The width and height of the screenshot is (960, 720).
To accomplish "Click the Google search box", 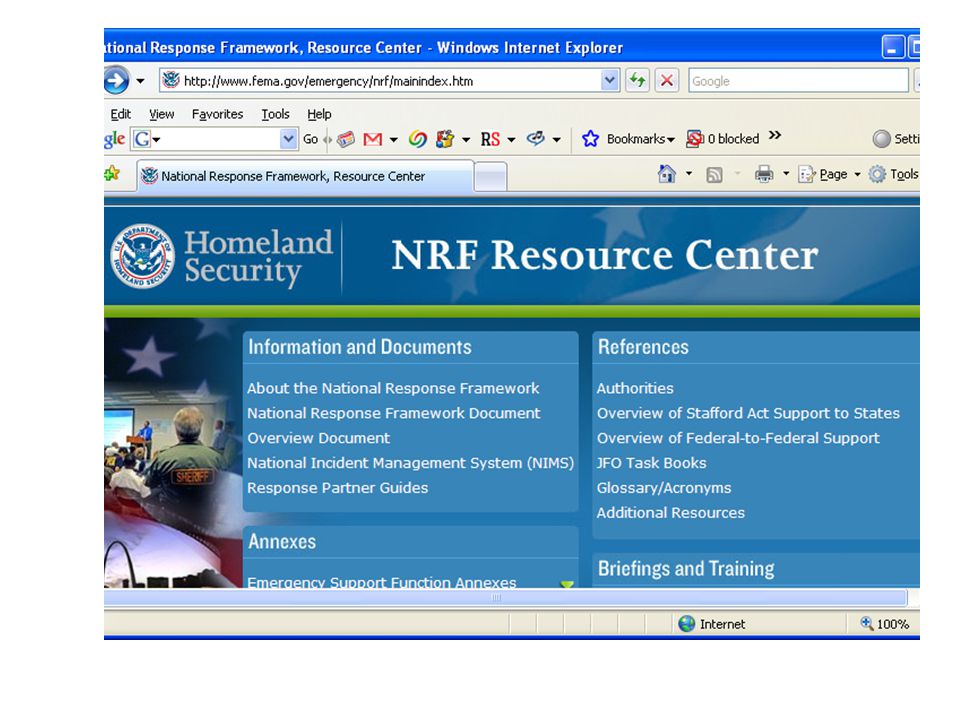I will 798,81.
